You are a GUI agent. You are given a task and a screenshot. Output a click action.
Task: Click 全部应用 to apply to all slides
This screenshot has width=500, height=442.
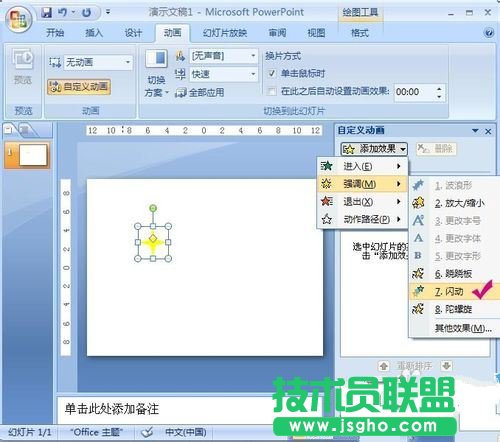[x=200, y=92]
